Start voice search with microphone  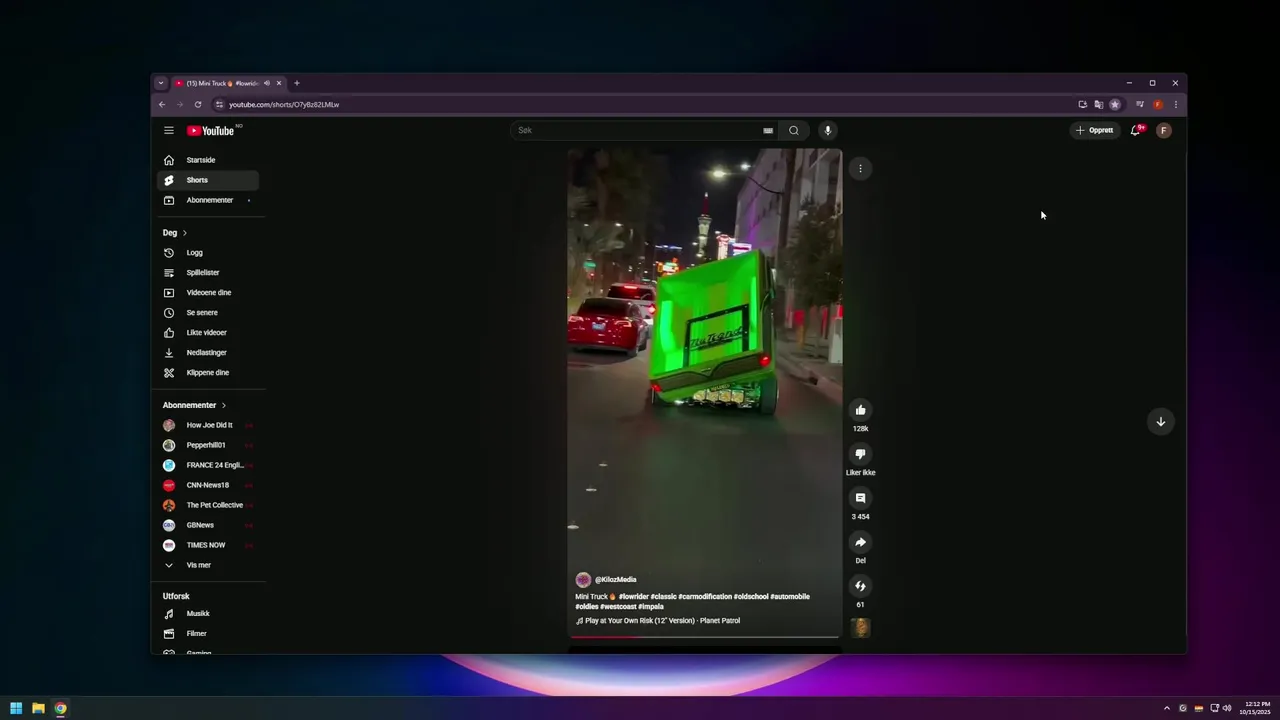tap(827, 130)
